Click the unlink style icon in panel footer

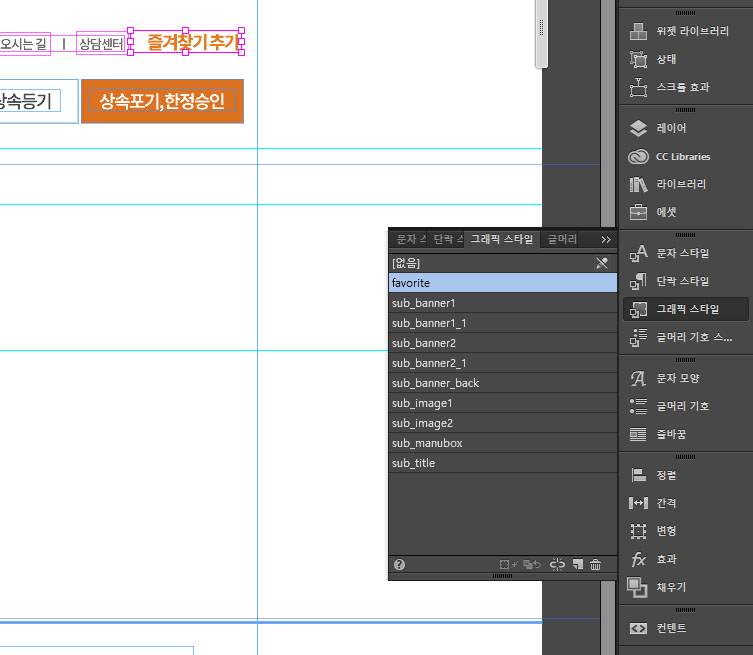point(558,565)
